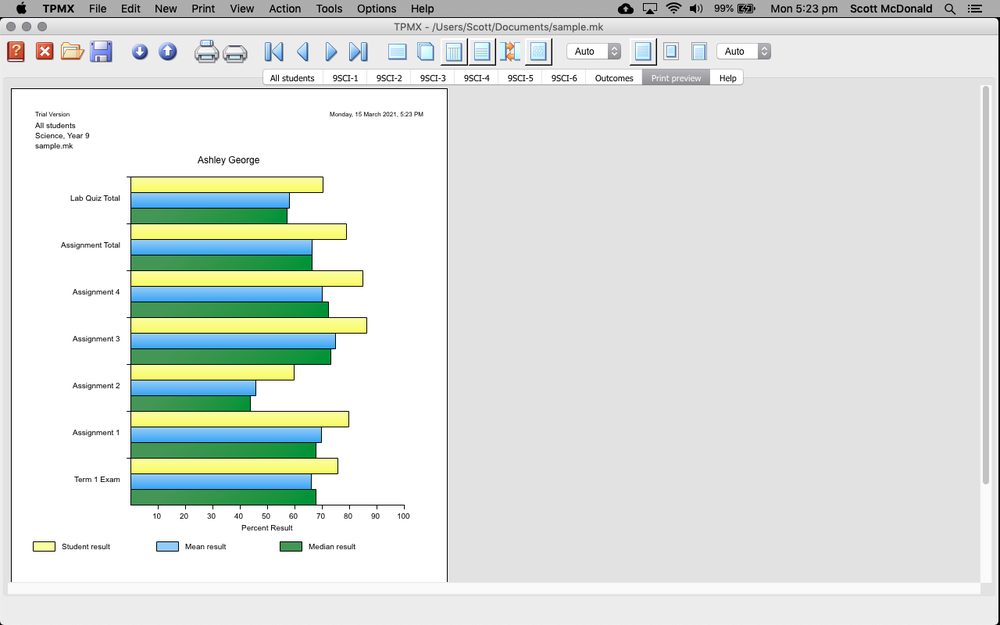This screenshot has height=625, width=1000.
Task: Click the blue down arrow icon
Action: 140,52
